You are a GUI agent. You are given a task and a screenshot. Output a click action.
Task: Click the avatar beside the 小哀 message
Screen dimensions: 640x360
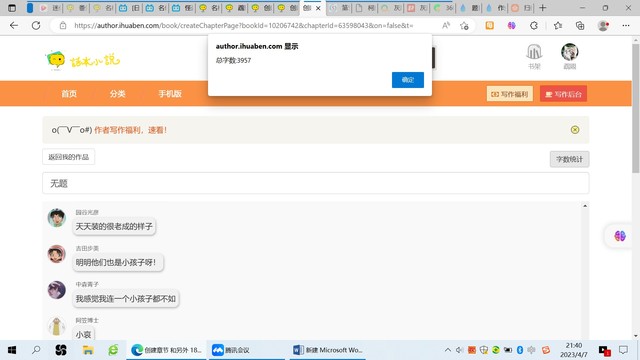pyautogui.click(x=57, y=326)
